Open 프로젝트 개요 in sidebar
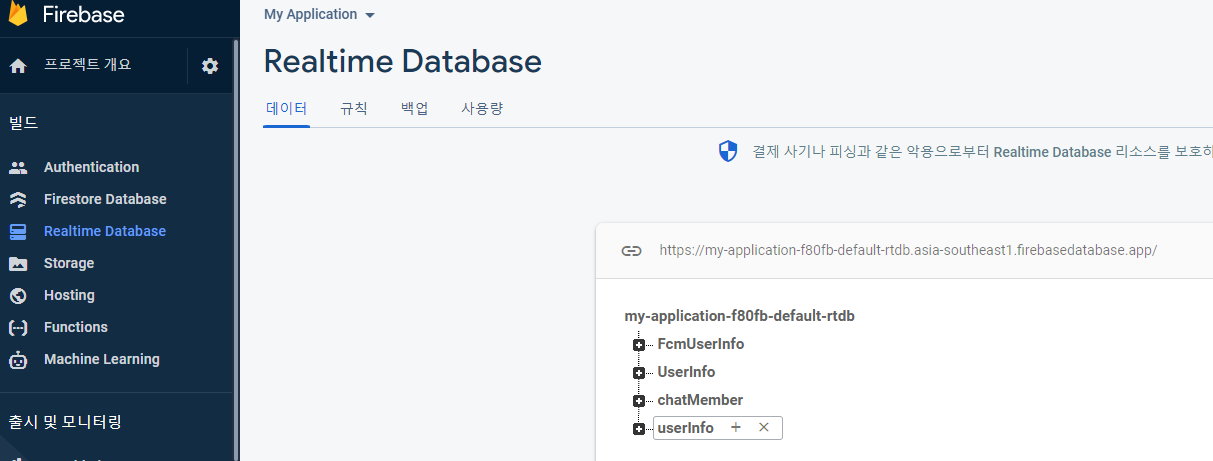The width and height of the screenshot is (1213, 461). pyautogui.click(x=88, y=65)
